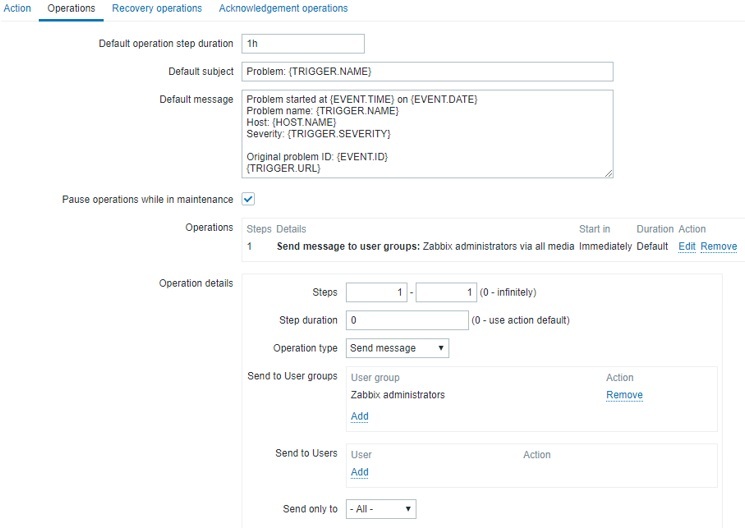745x532 pixels.
Task: Add a user under Send to Users
Action: (x=359, y=472)
